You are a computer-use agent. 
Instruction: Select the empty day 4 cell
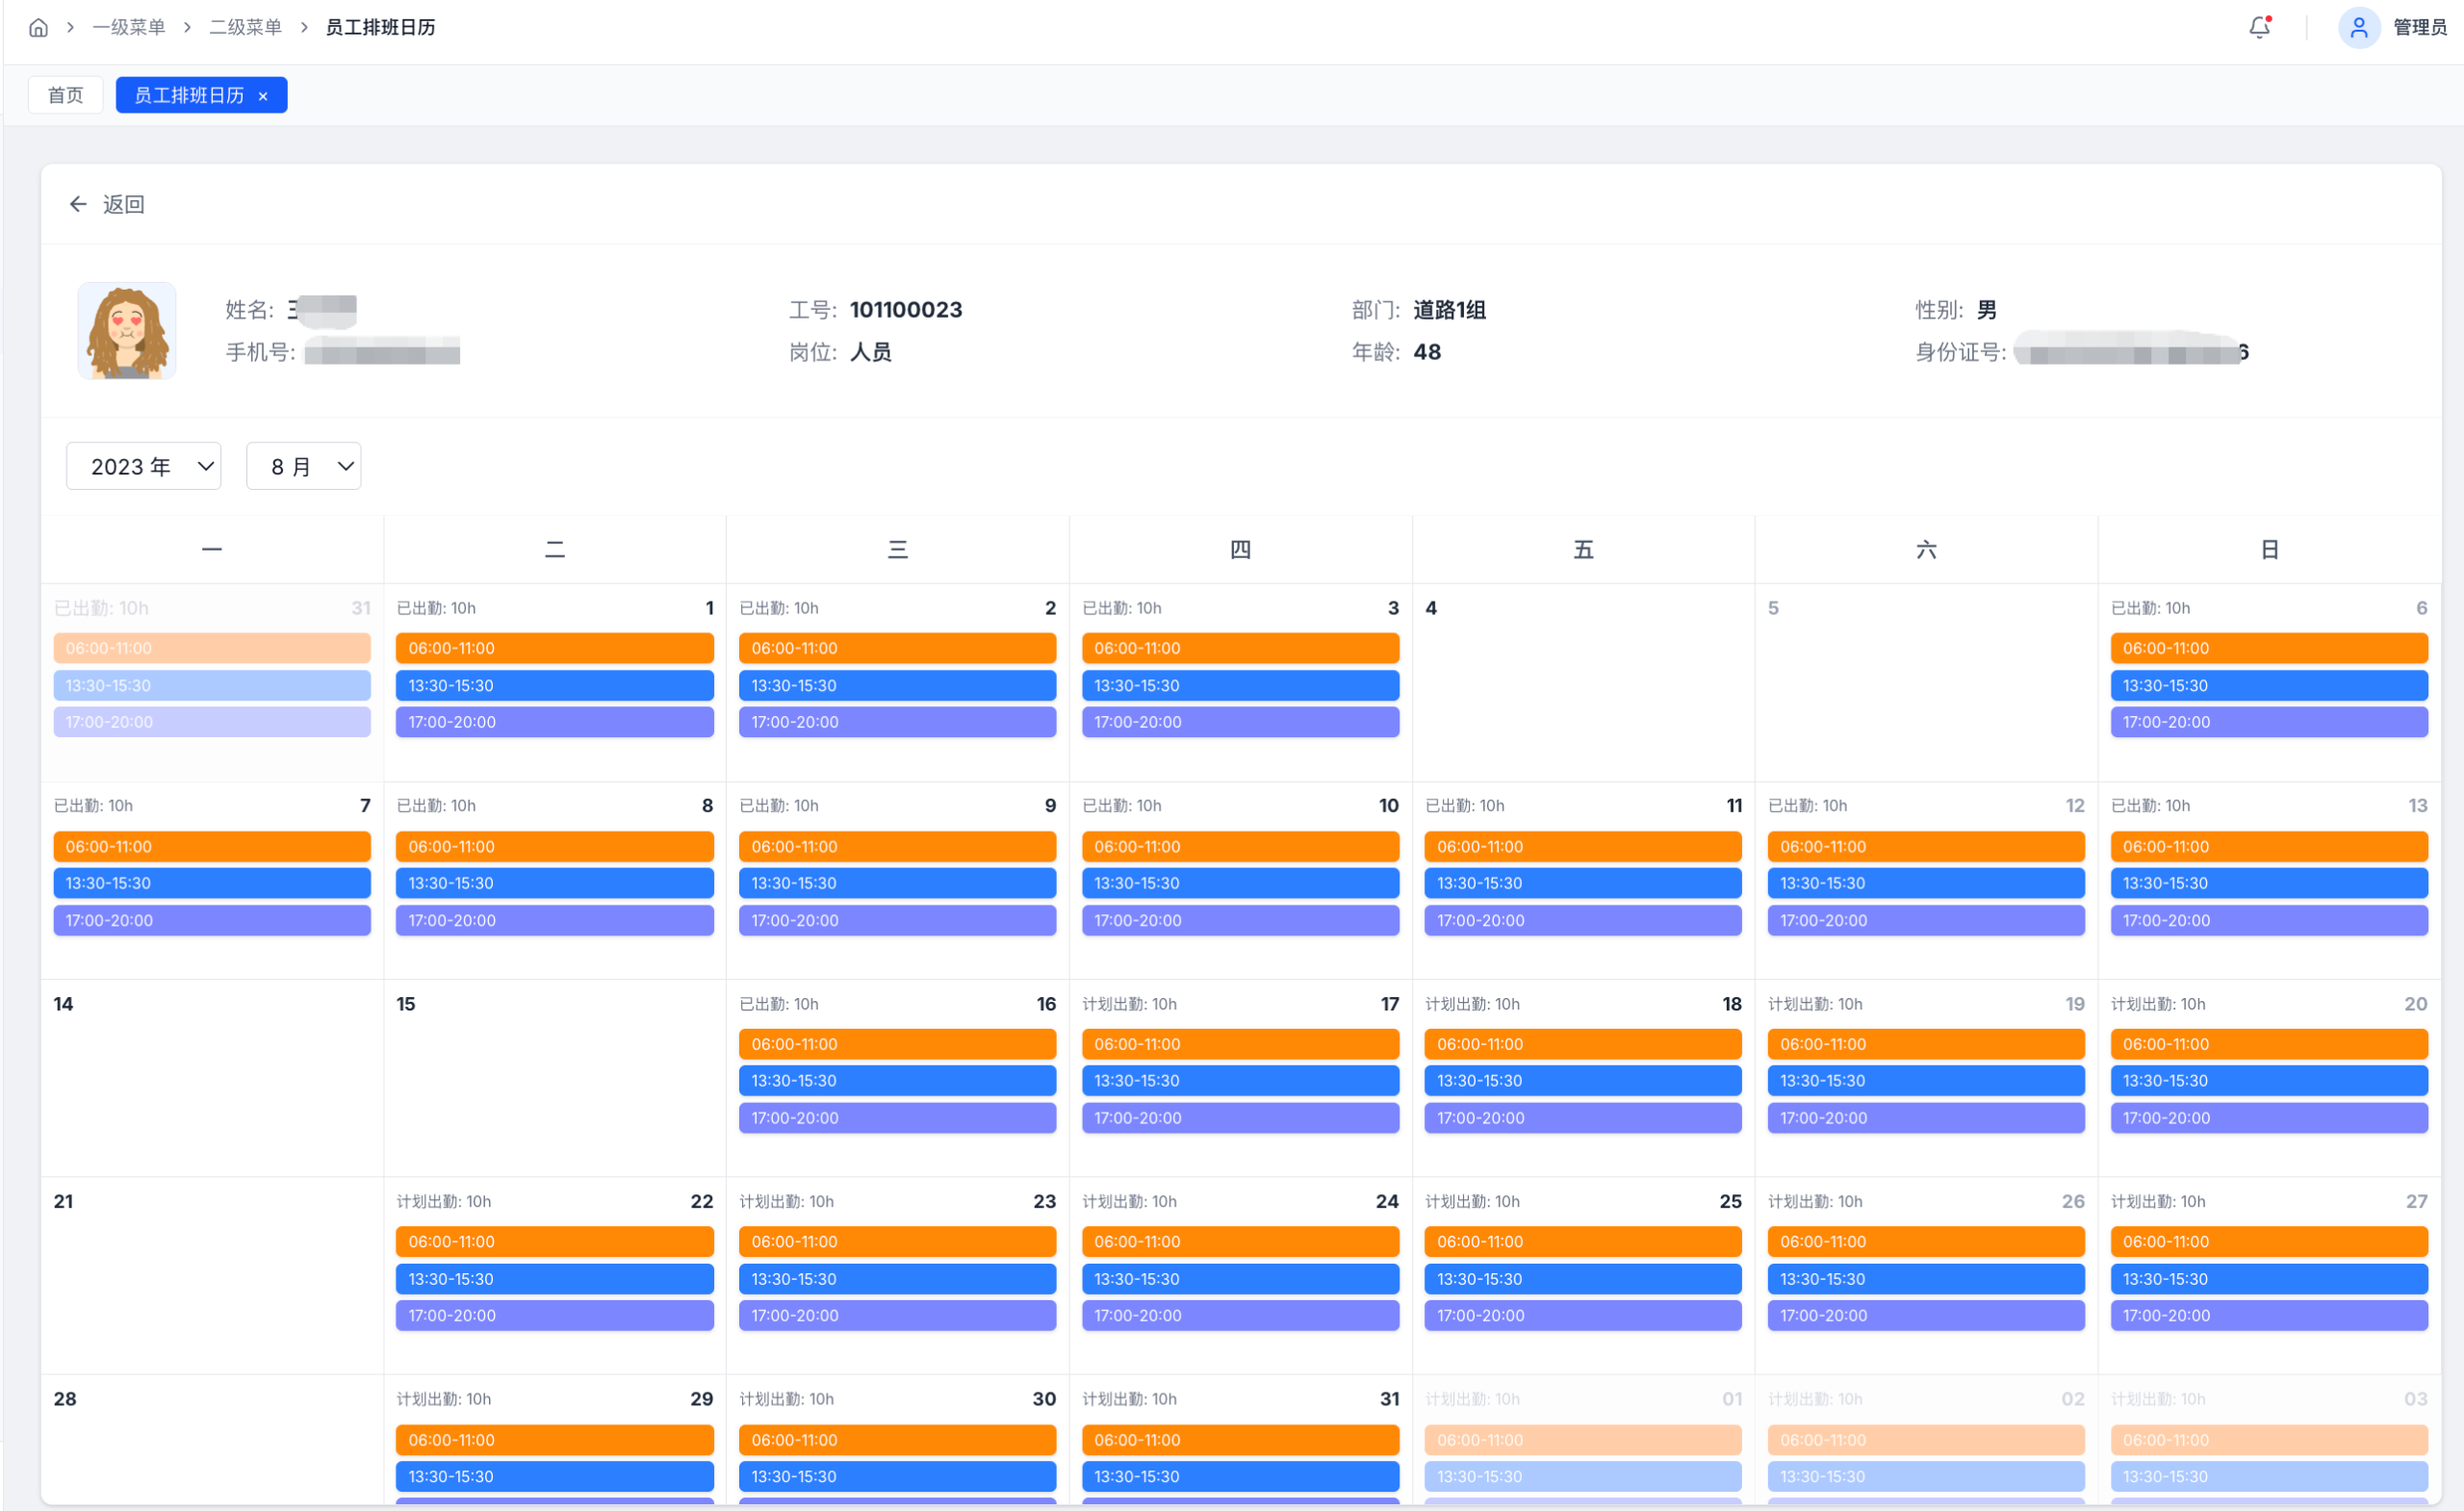click(1583, 682)
